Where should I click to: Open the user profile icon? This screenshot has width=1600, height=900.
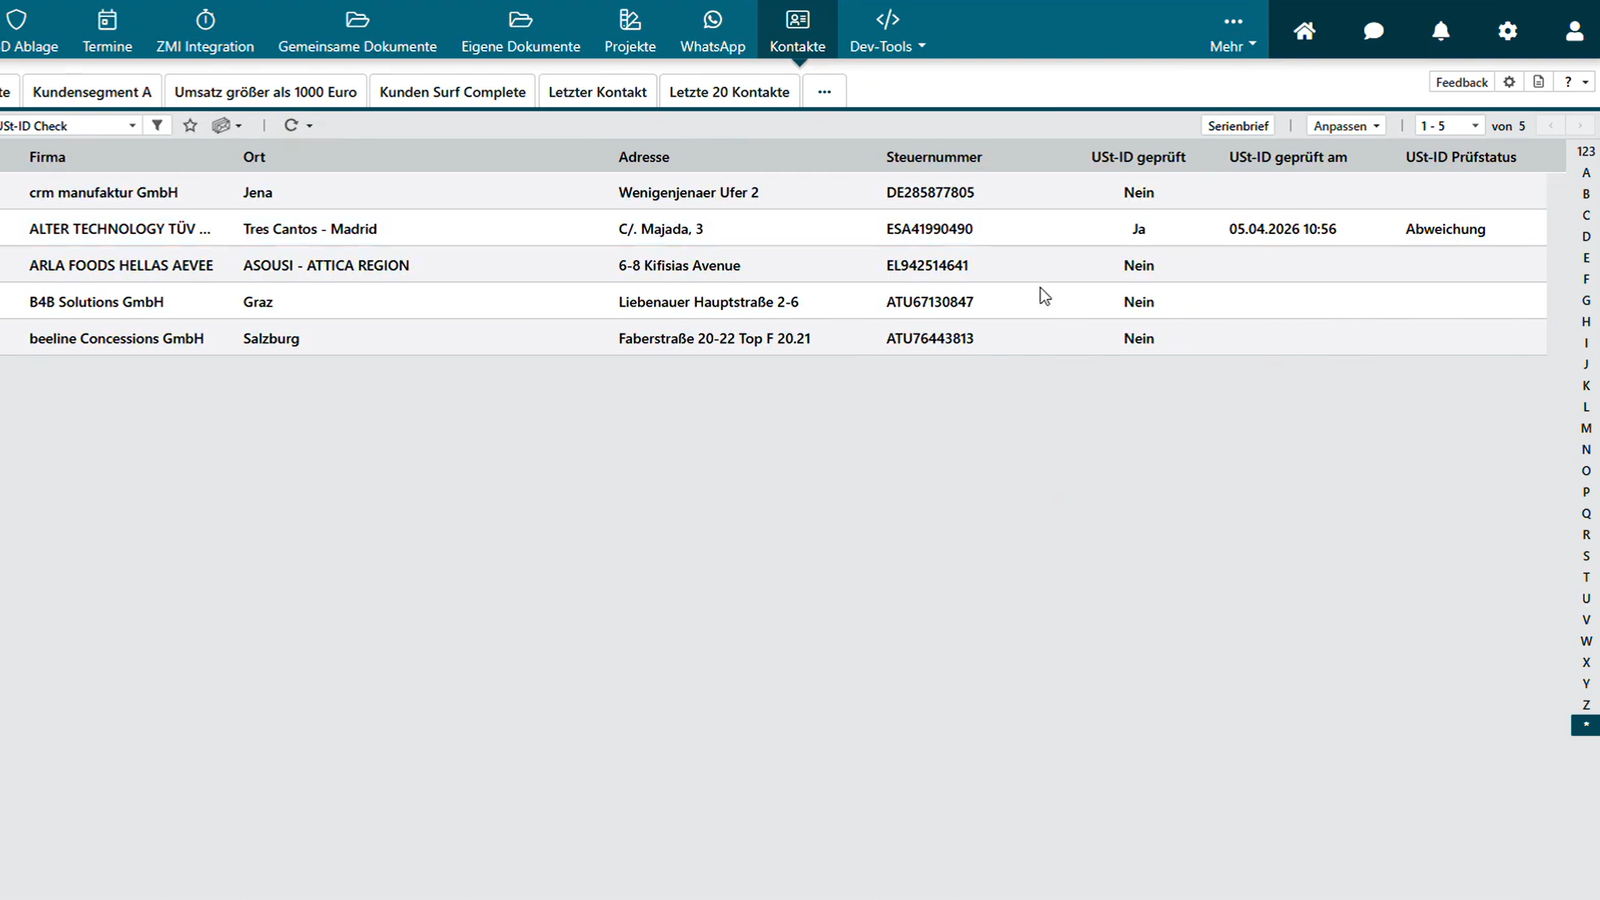coord(1574,31)
